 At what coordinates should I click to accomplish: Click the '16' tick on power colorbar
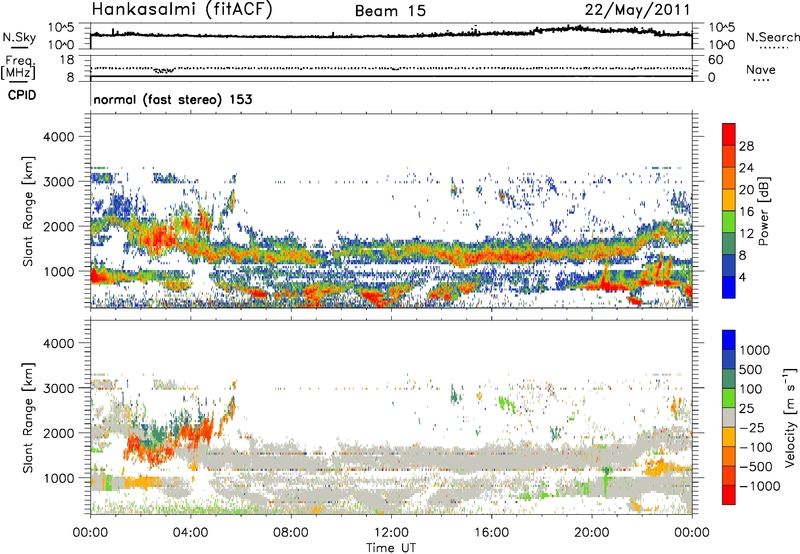(x=746, y=212)
